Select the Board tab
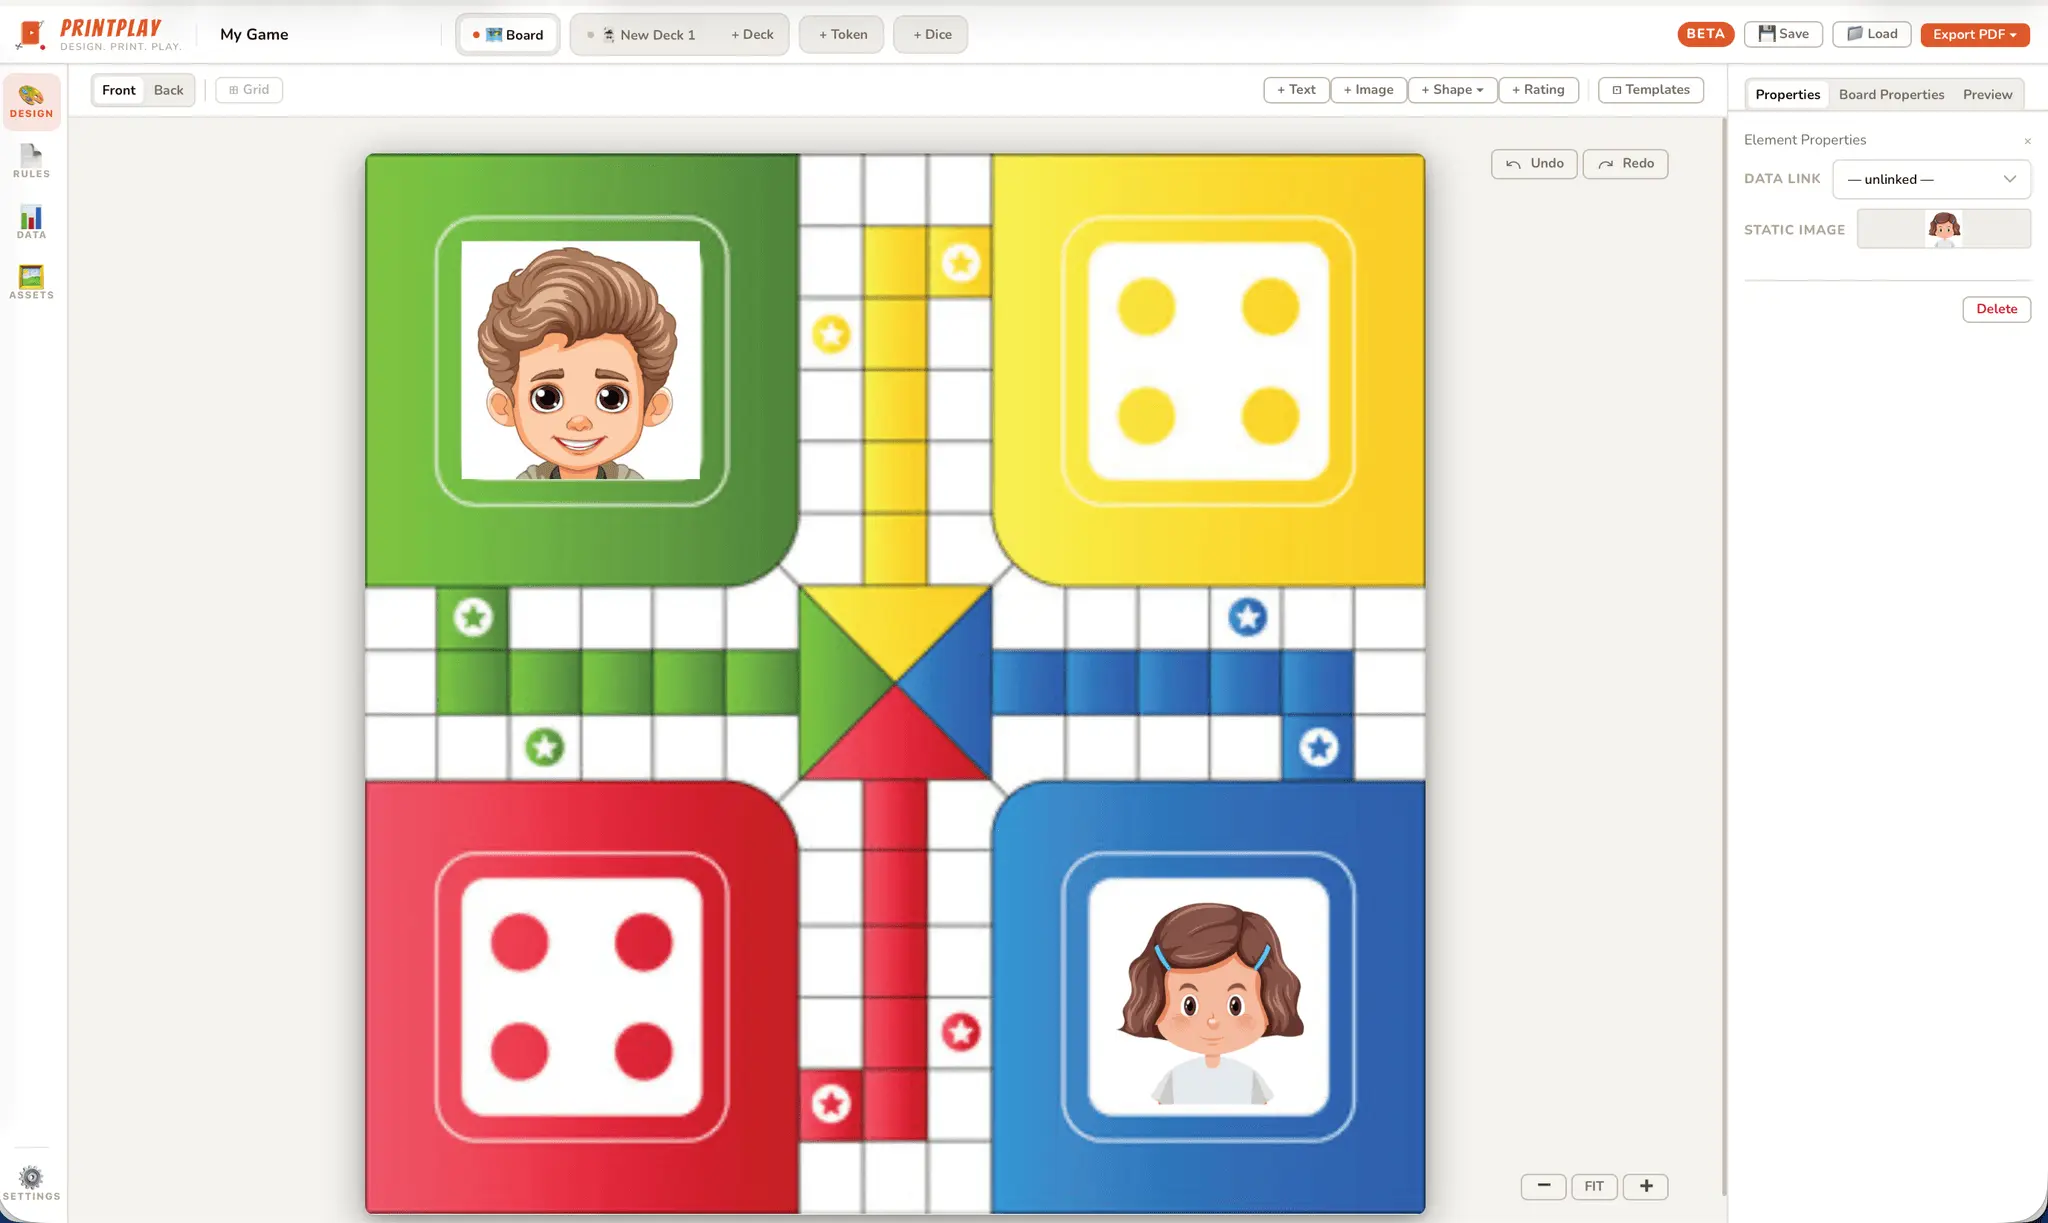The image size is (2048, 1223). [x=508, y=34]
